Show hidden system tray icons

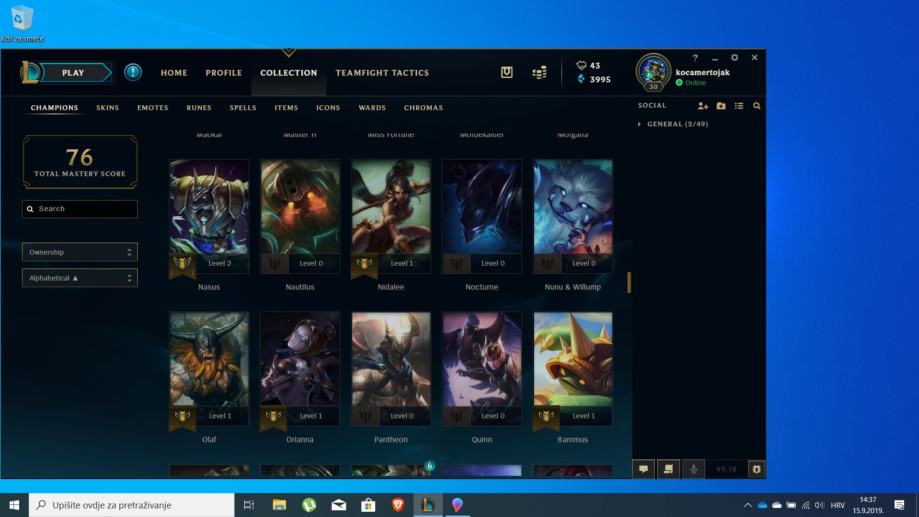(748, 505)
